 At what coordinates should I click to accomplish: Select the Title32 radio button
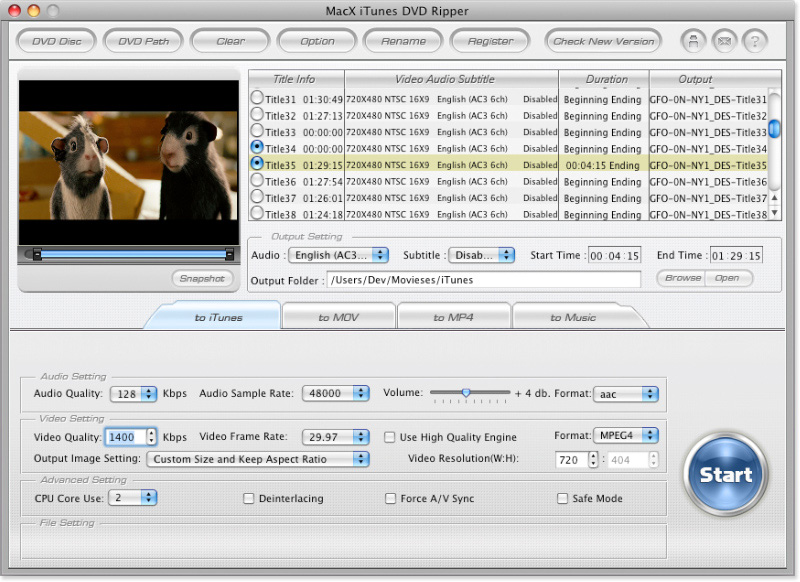[x=257, y=114]
